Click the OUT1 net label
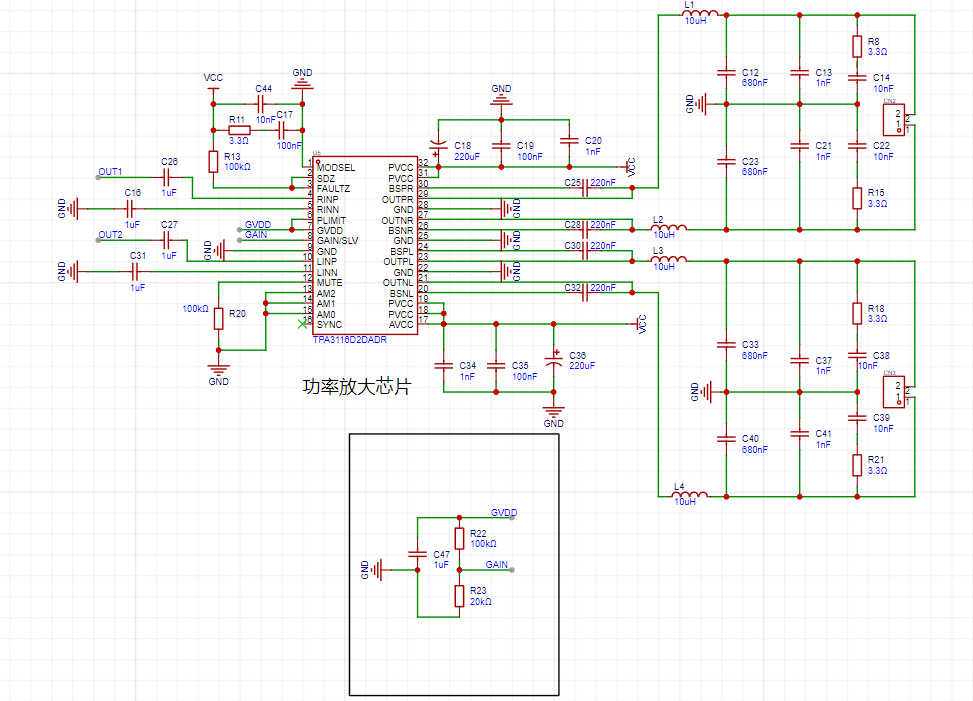The width and height of the screenshot is (973, 701). click(x=110, y=171)
